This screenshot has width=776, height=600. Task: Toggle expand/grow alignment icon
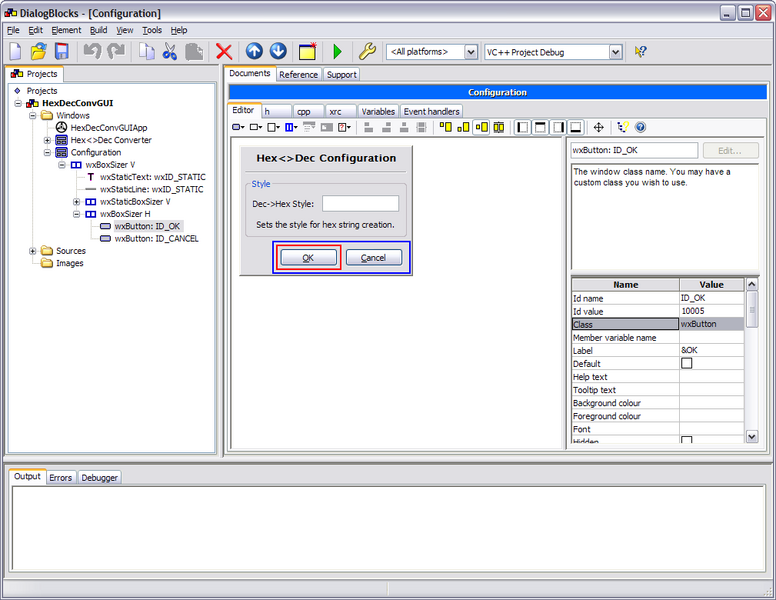499,127
